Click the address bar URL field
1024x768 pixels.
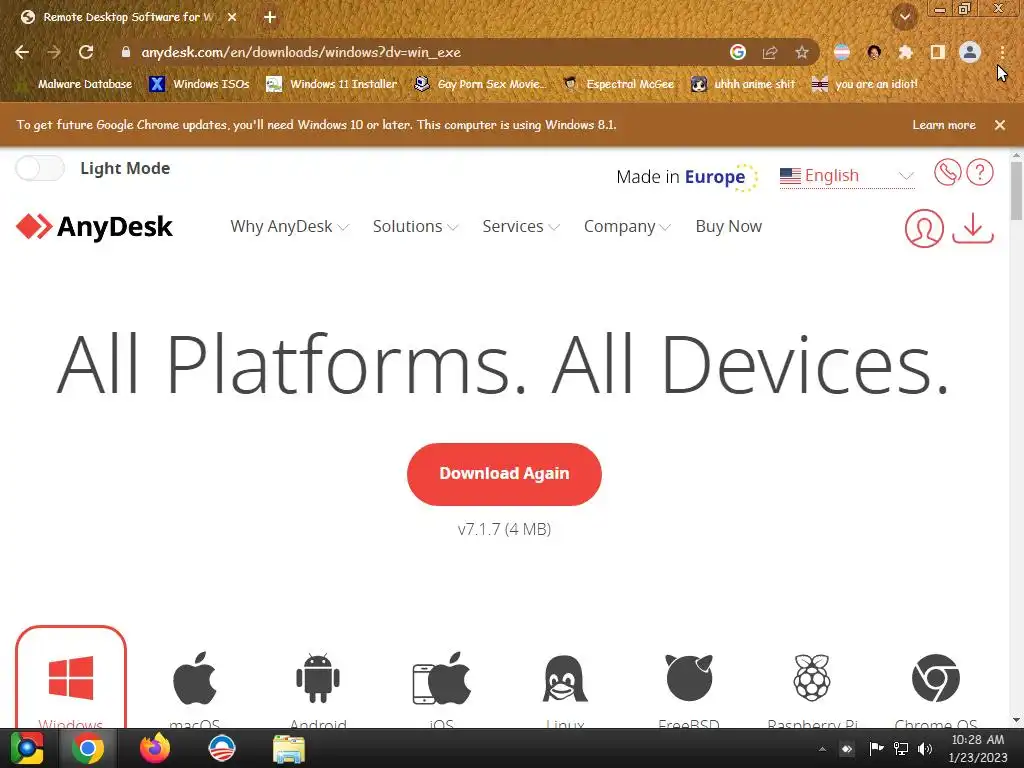(x=418, y=52)
